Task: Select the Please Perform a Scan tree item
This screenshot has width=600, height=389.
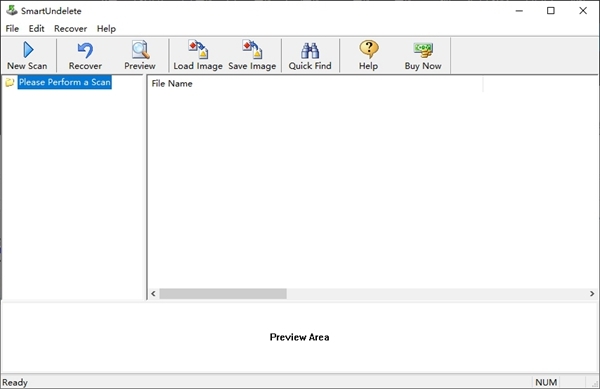Action: tap(65, 82)
